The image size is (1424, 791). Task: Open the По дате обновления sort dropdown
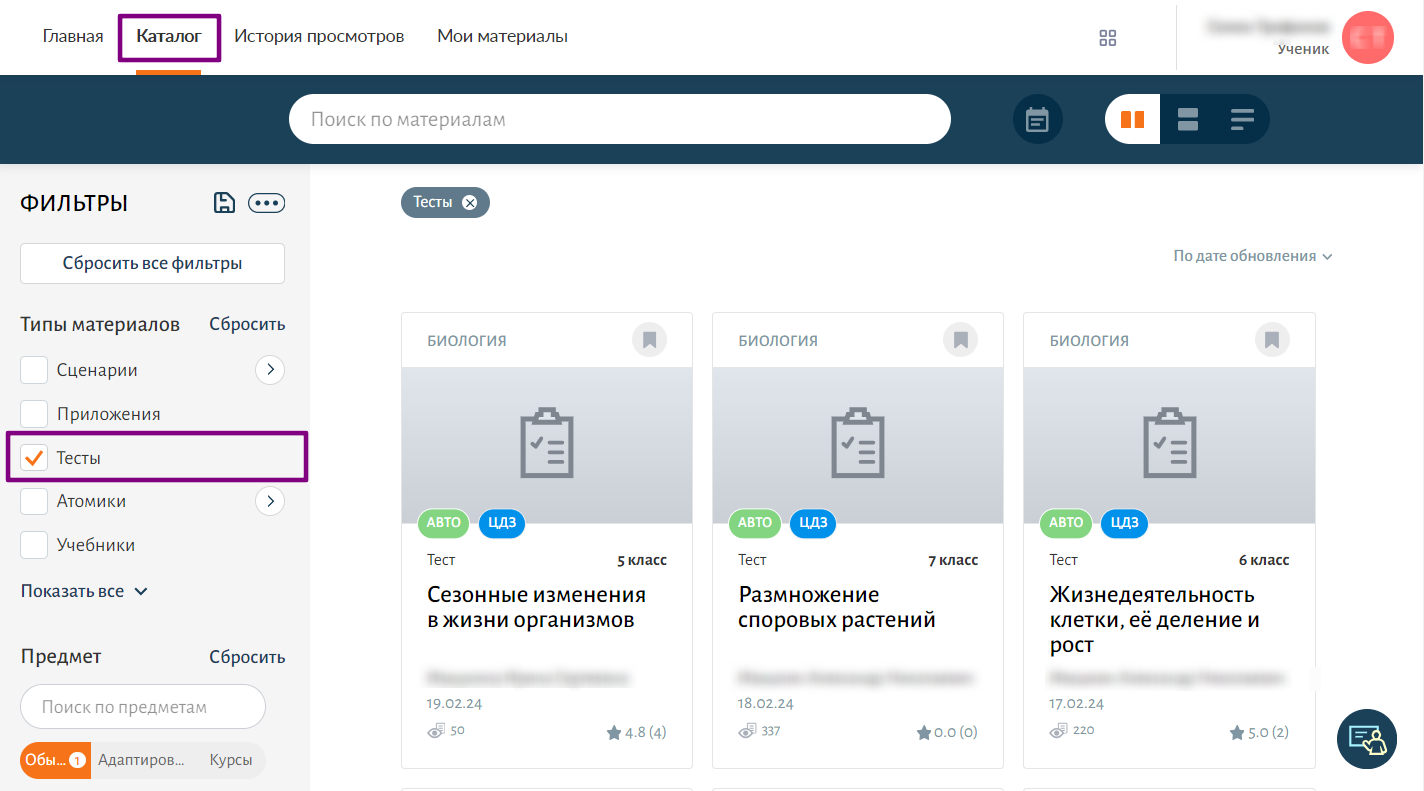(x=1253, y=256)
